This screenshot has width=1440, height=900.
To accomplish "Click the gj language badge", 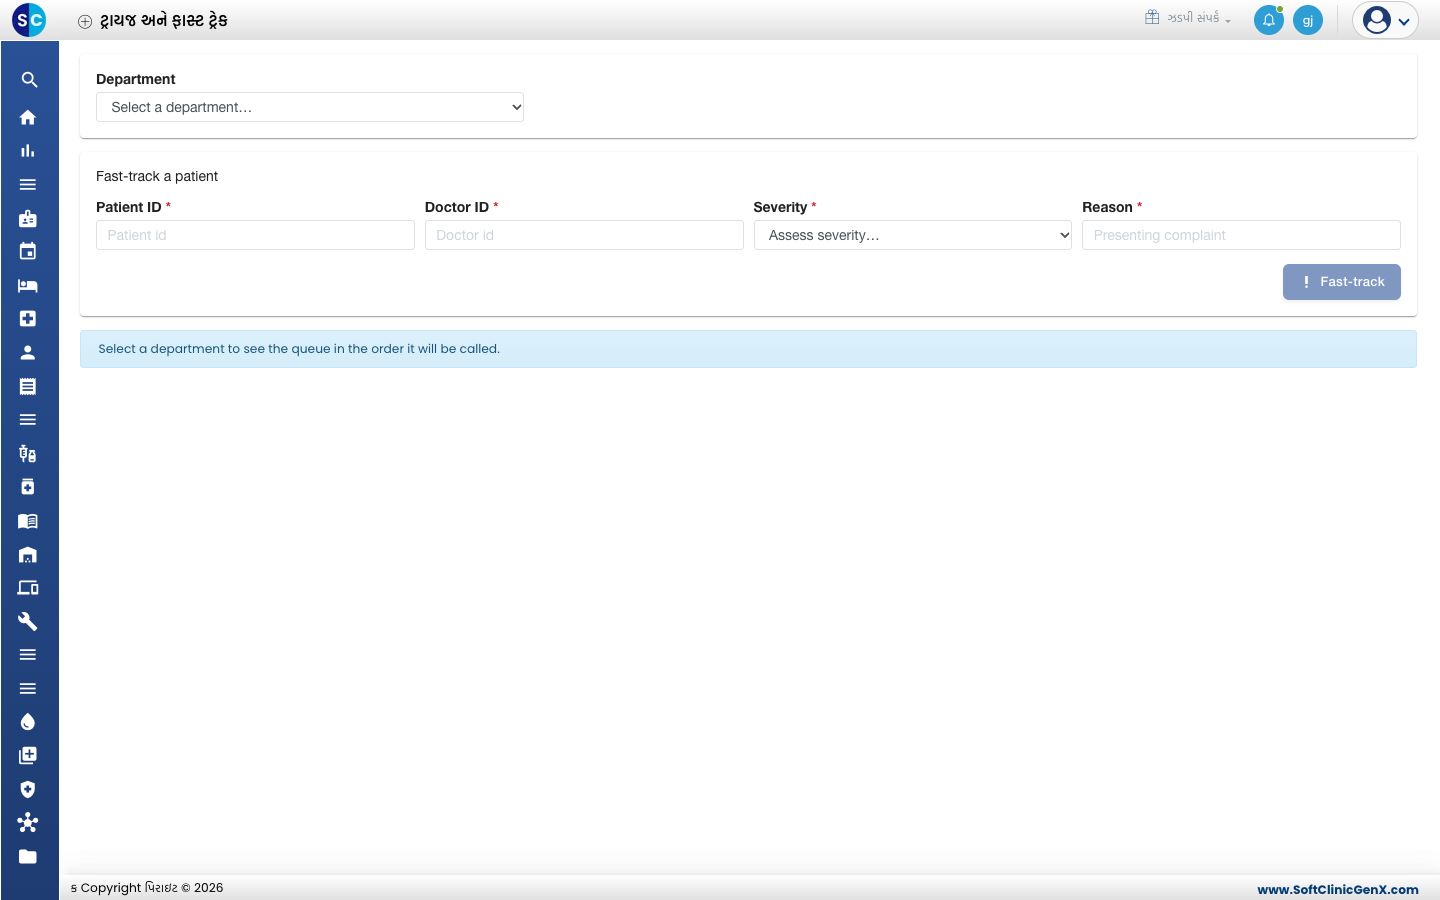I will coord(1308,20).
